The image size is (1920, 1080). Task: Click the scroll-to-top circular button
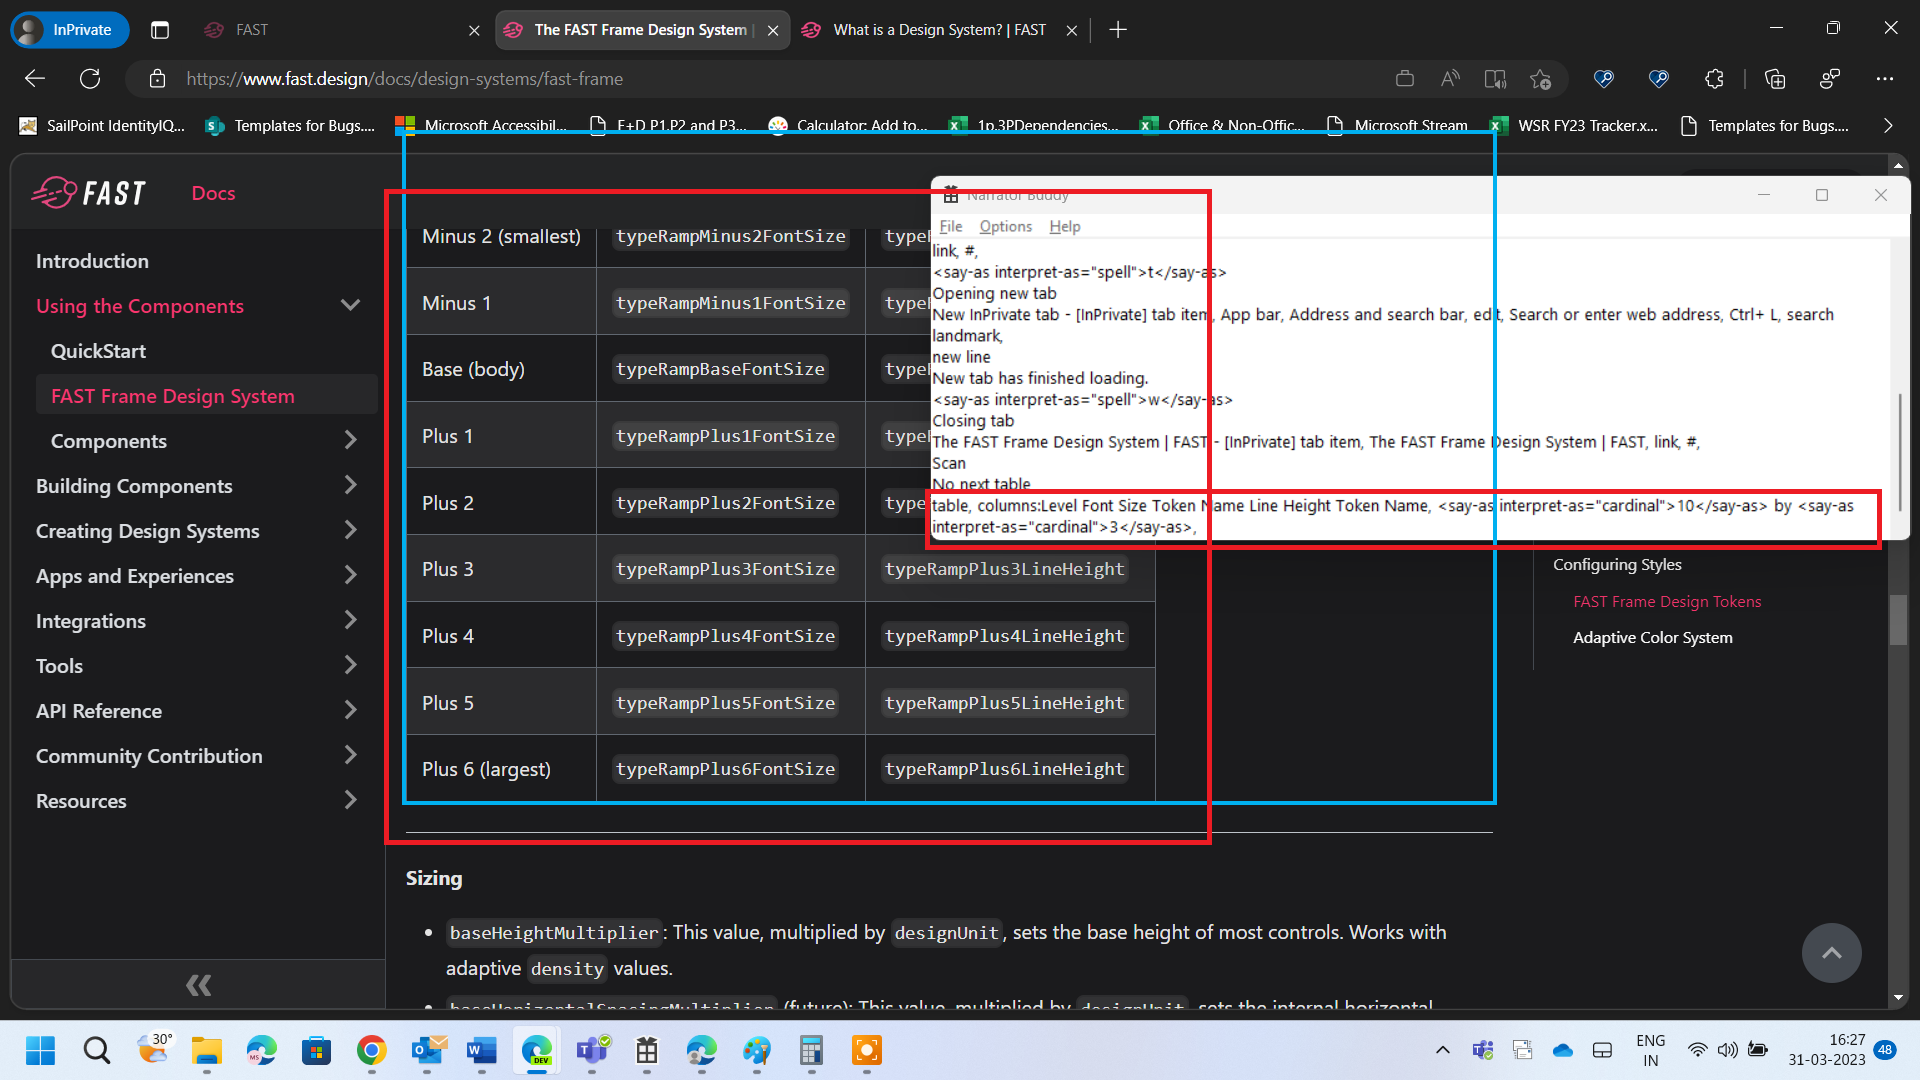click(1831, 953)
